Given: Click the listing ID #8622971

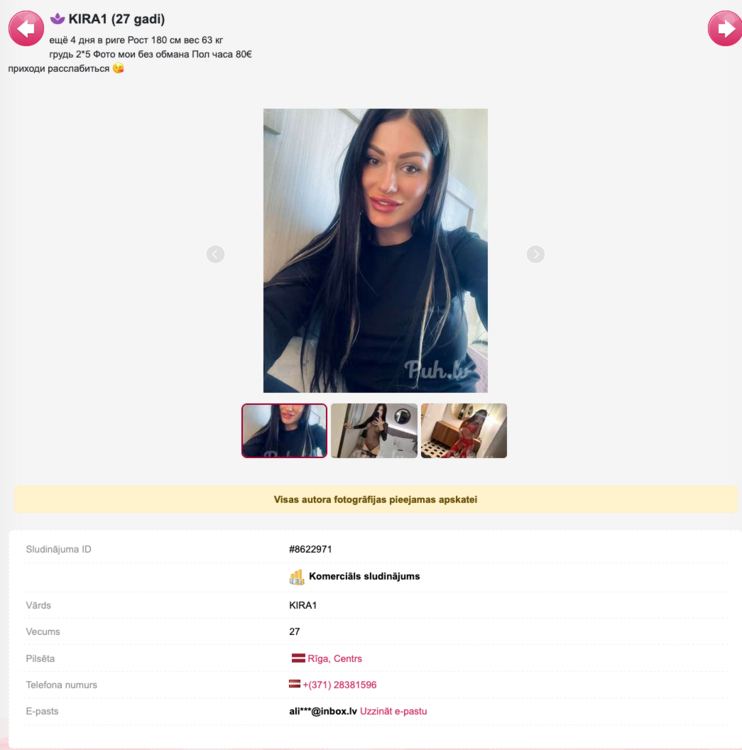Looking at the screenshot, I should pyautogui.click(x=310, y=549).
